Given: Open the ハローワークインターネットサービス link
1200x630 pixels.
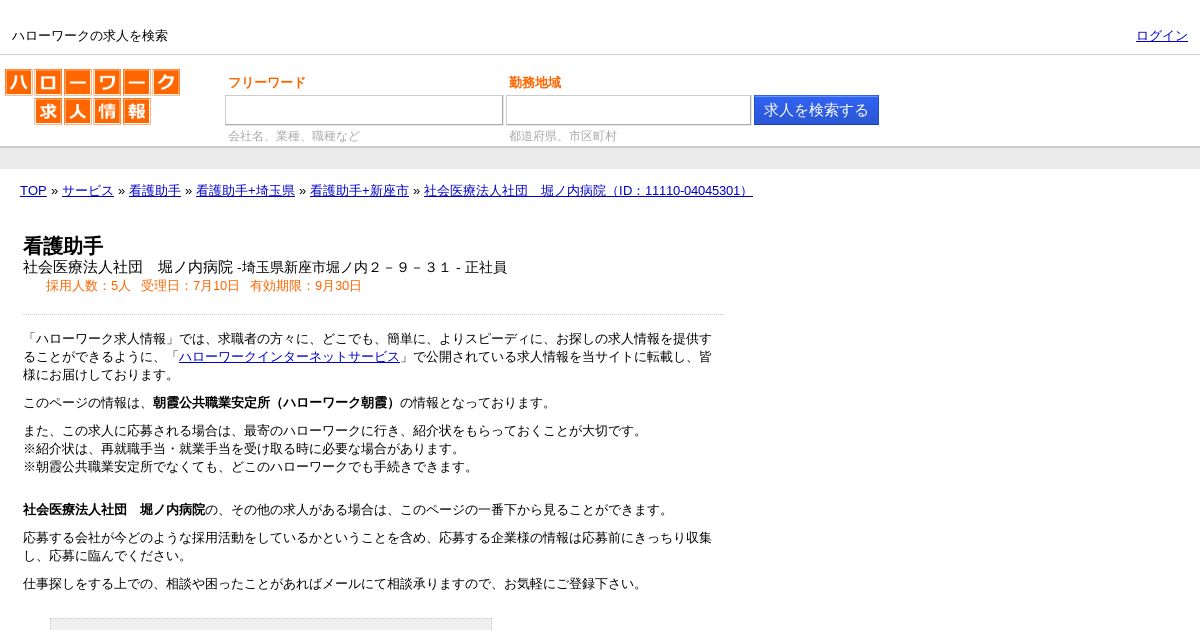Looking at the screenshot, I should (289, 357).
